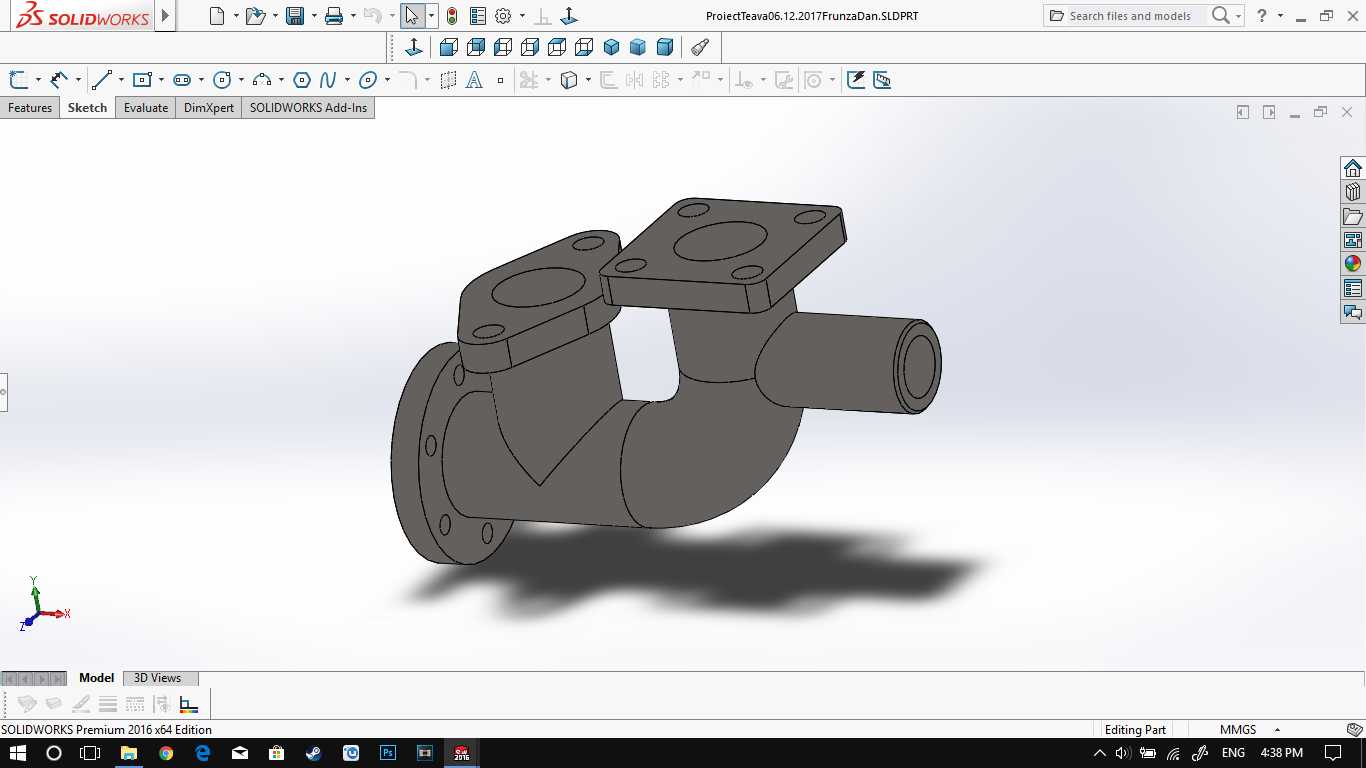Click the Open file folder icon
1366x768 pixels.
pyautogui.click(x=255, y=16)
